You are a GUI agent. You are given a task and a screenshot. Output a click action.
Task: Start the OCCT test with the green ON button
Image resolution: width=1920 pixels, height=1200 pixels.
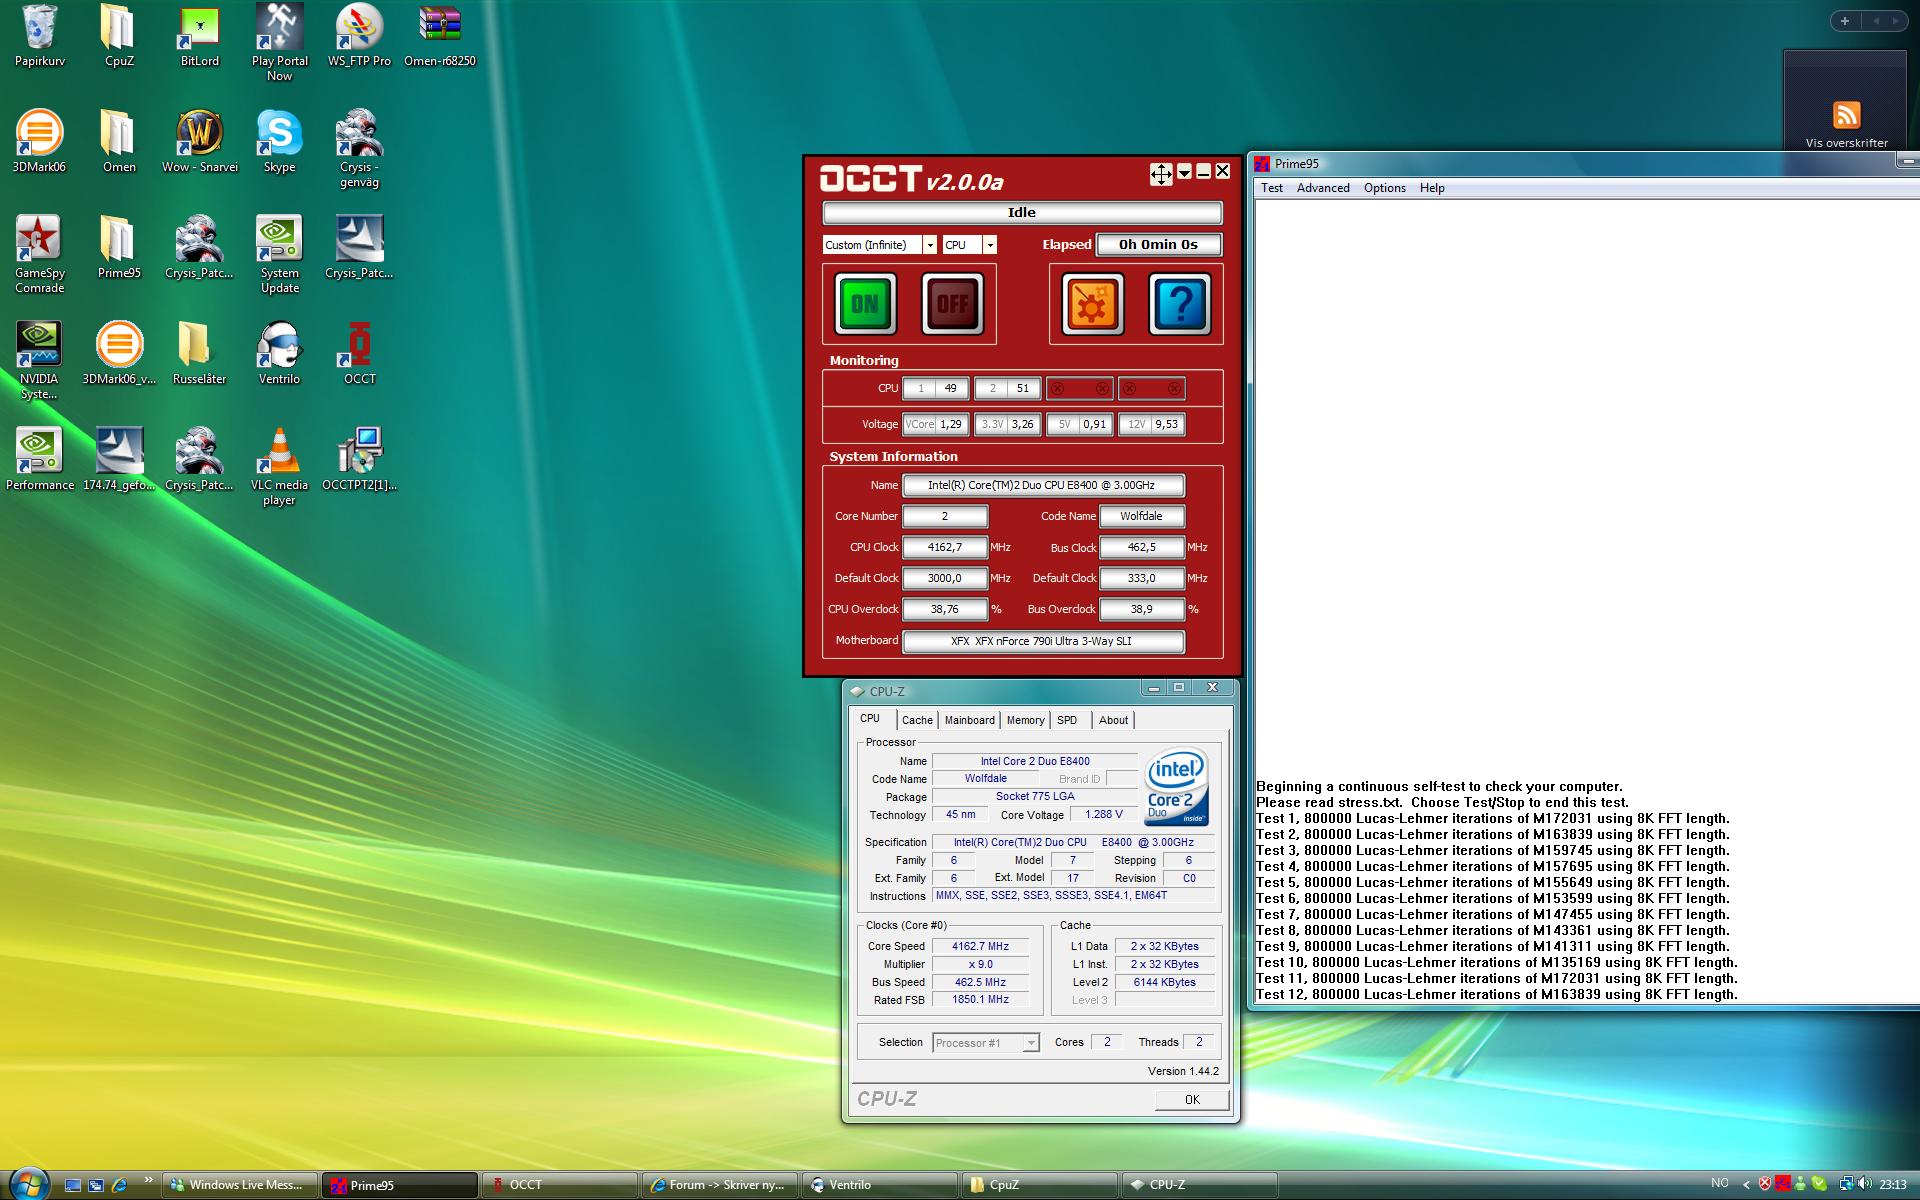point(865,304)
